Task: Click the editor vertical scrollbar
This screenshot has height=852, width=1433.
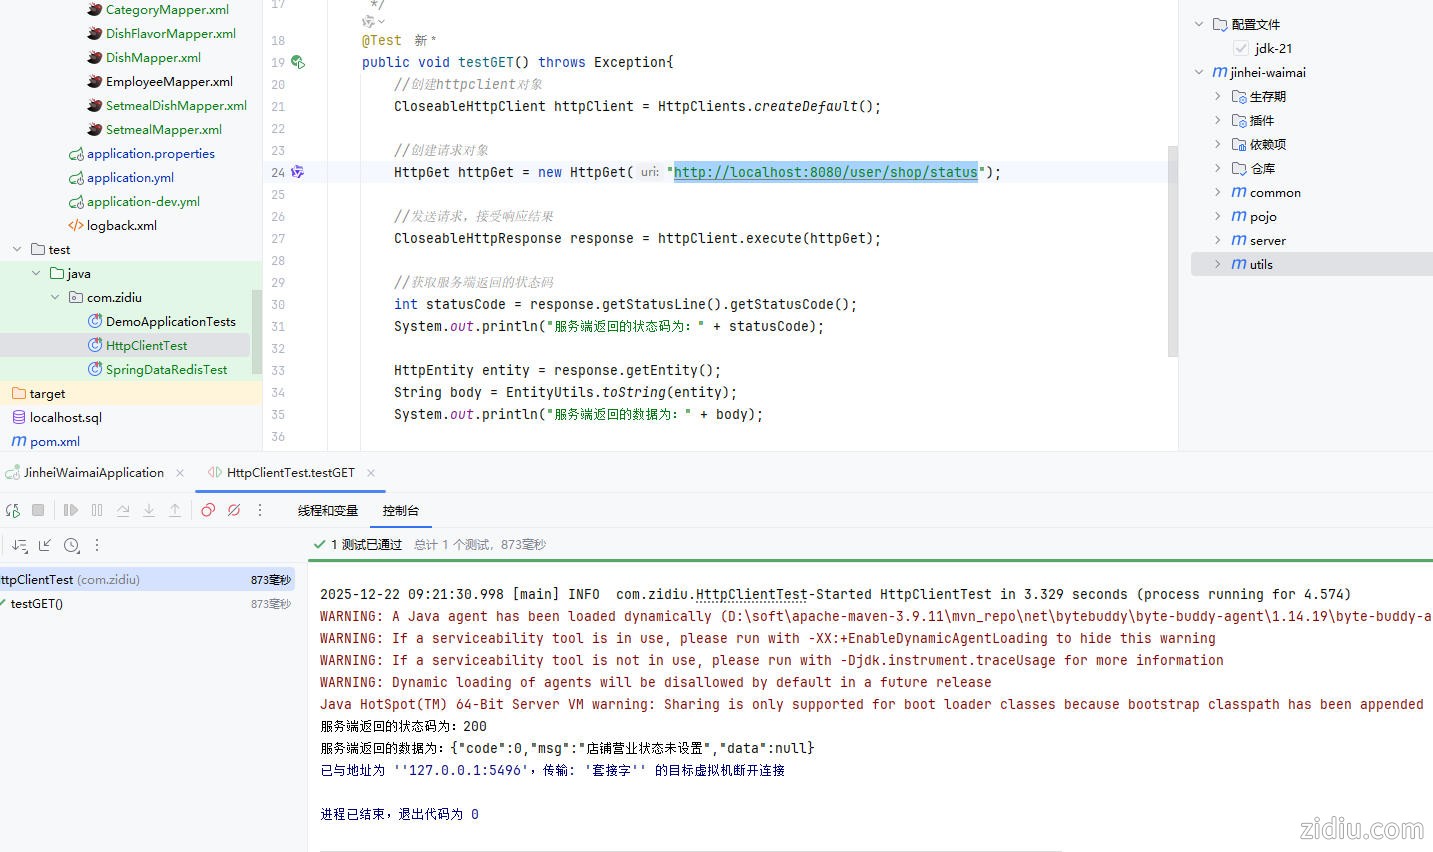Action: click(1172, 250)
